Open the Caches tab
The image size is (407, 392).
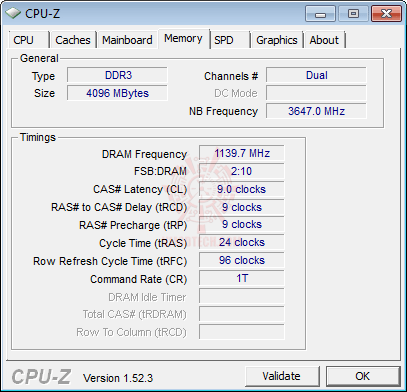73,40
